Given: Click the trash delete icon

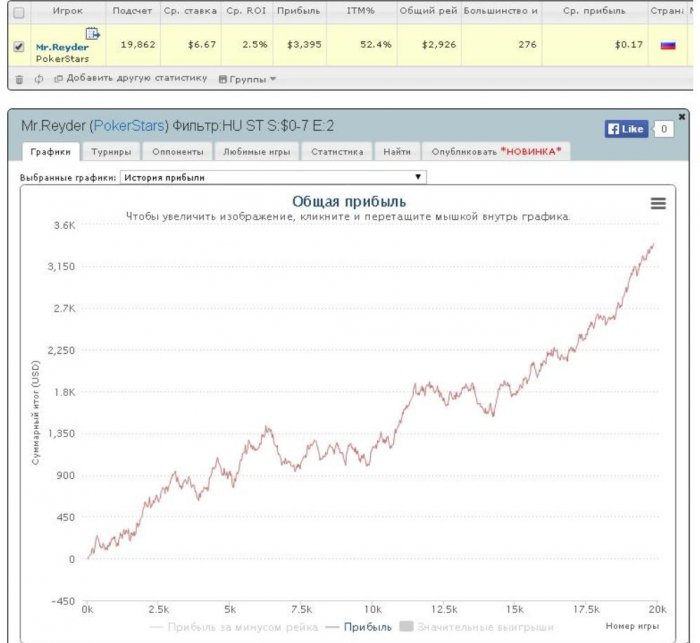Looking at the screenshot, I should [19, 79].
